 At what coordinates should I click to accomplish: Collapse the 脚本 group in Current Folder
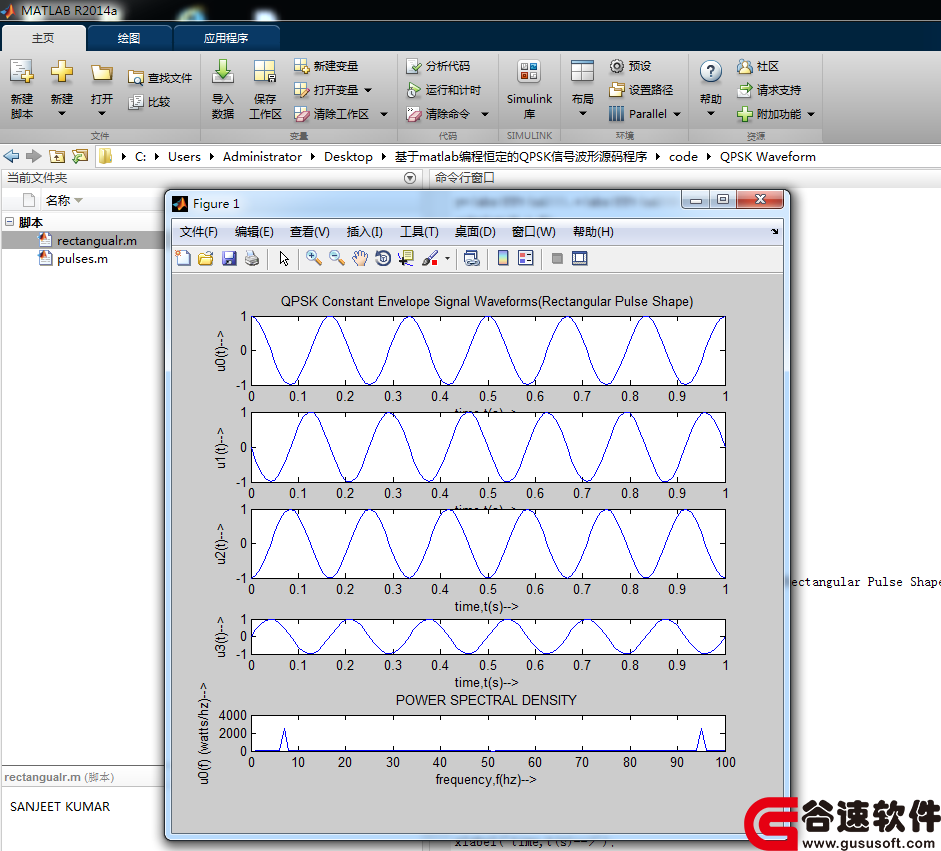pos(9,222)
